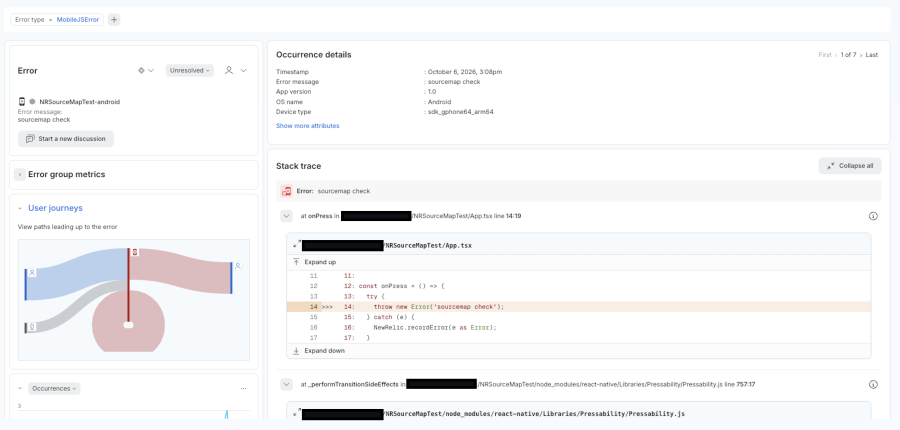Click the collapse icon beside Pressability.js file path
900x430 pixels.
click(x=296, y=413)
